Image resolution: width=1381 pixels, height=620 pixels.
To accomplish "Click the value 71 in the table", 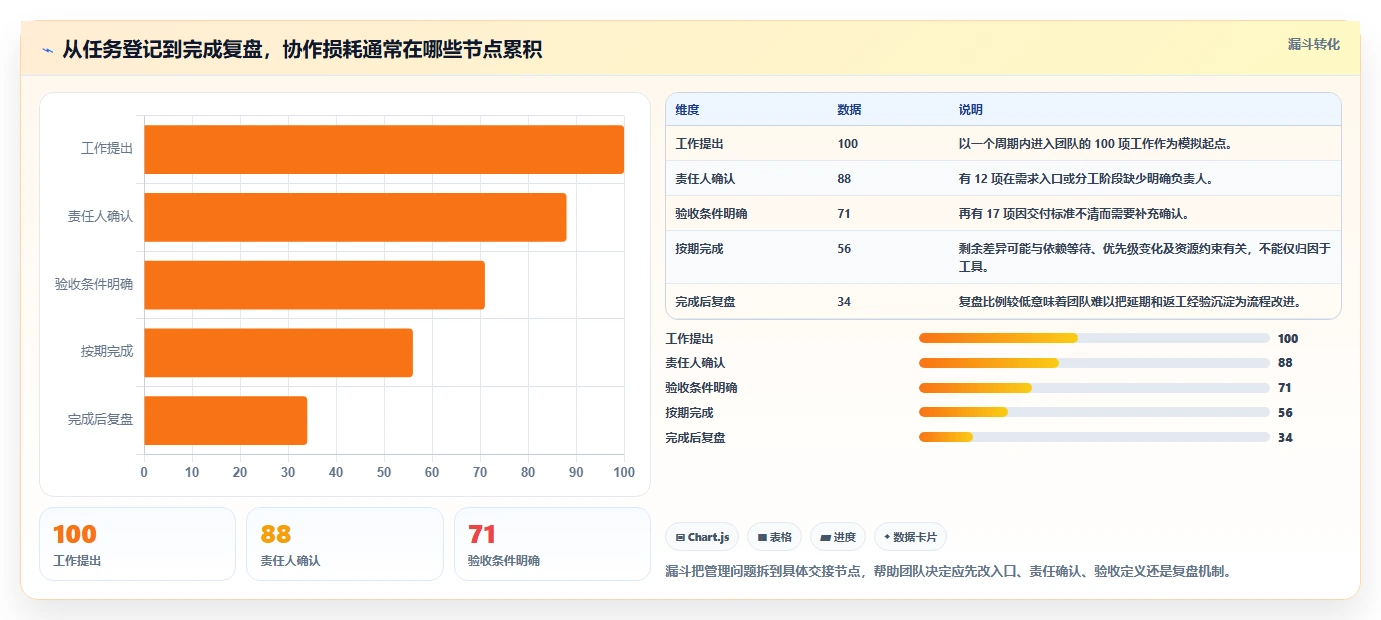I will [x=844, y=213].
